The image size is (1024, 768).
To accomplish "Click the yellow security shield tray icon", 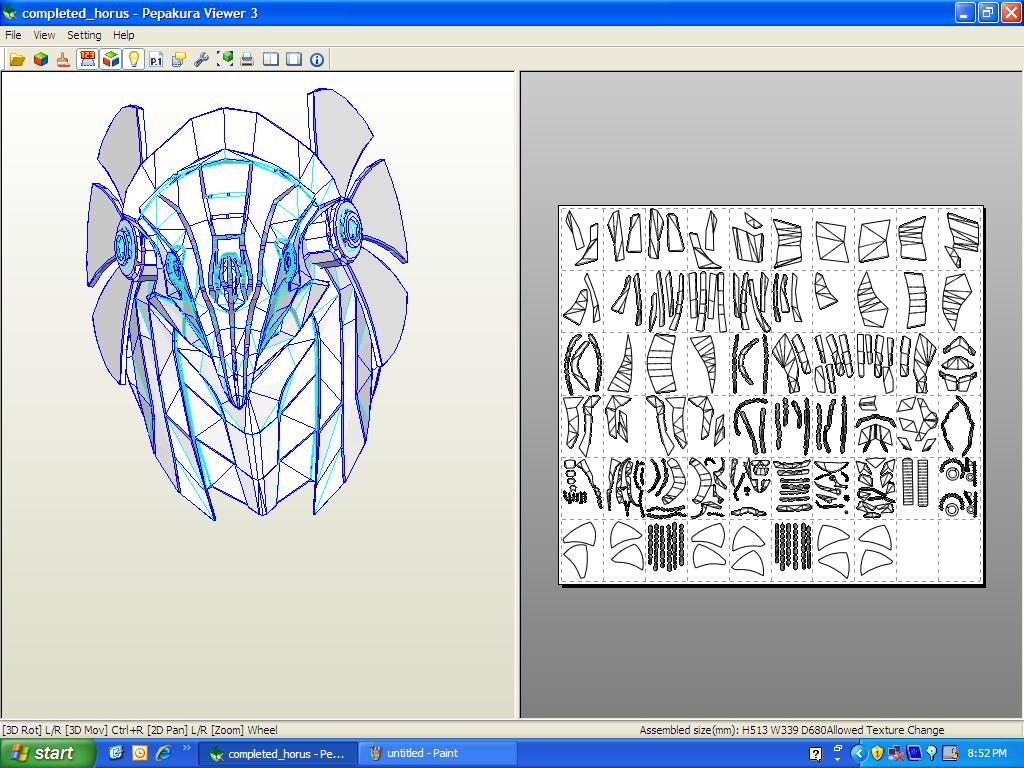I will tap(877, 754).
